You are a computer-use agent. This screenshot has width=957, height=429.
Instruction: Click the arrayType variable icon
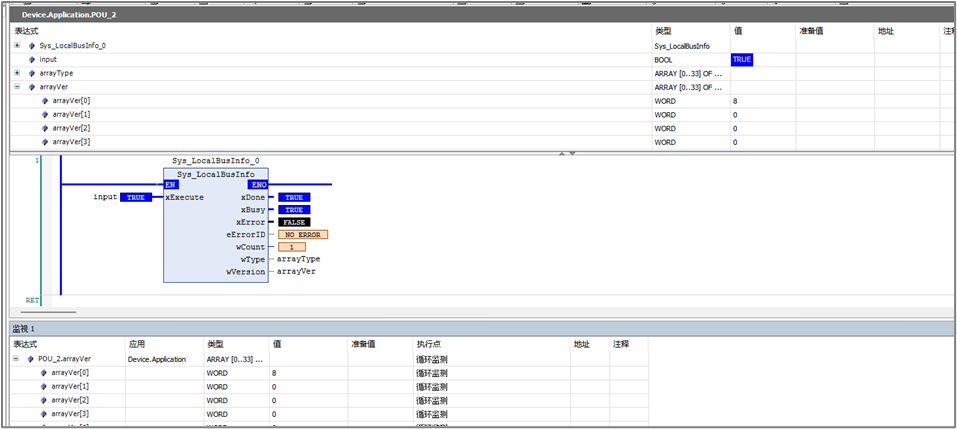click(32, 73)
